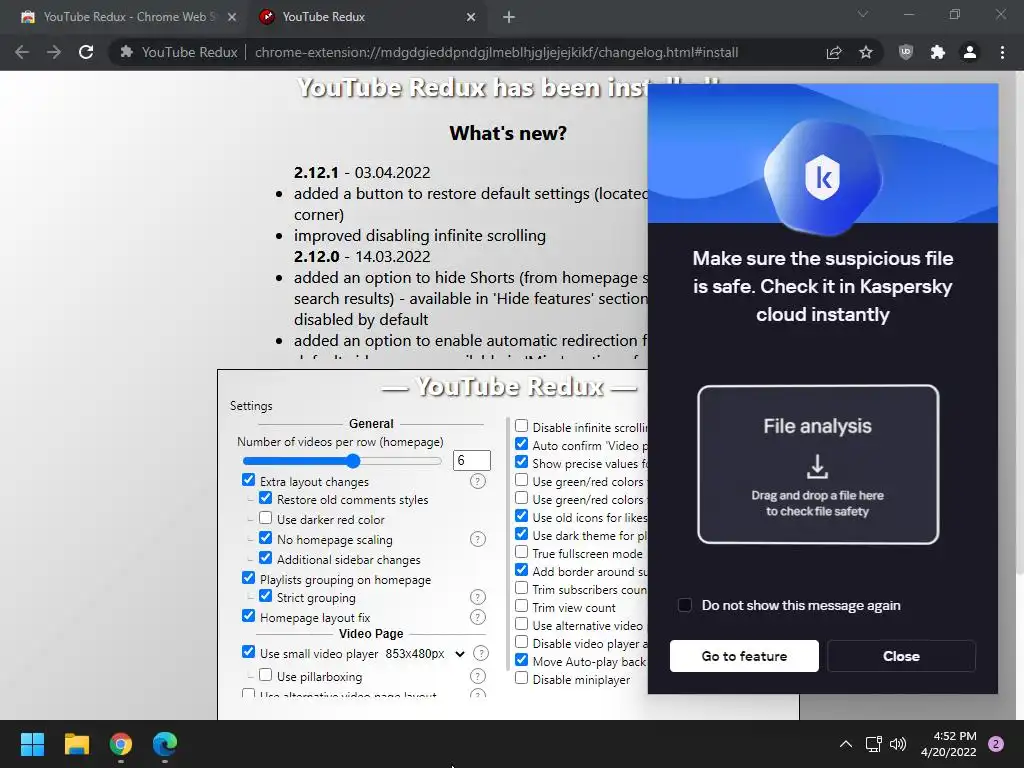Viewport: 1024px width, 768px height.
Task: Uncheck Restore old comments styles
Action: point(265,498)
